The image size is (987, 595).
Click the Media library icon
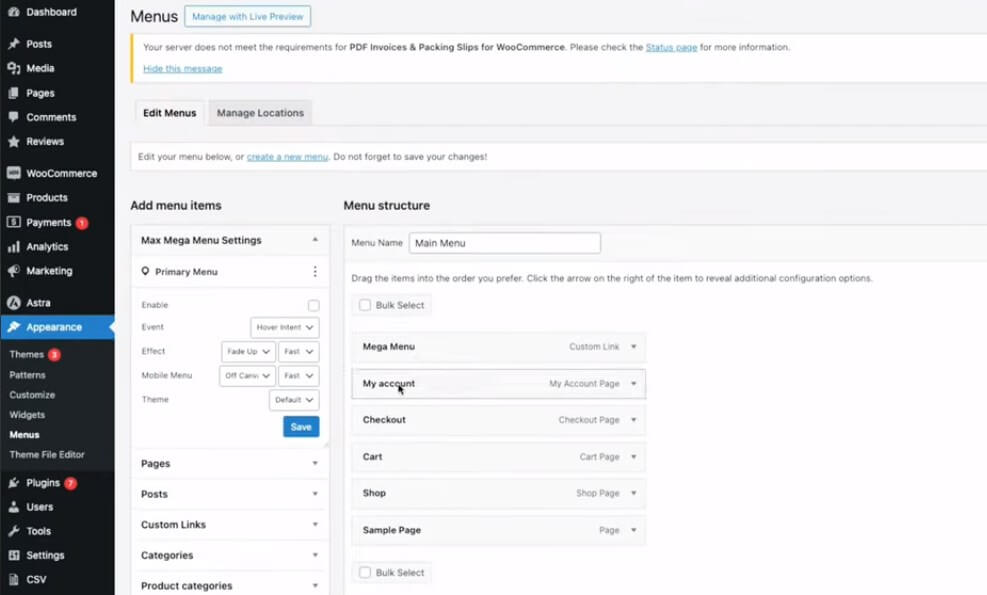(x=13, y=68)
